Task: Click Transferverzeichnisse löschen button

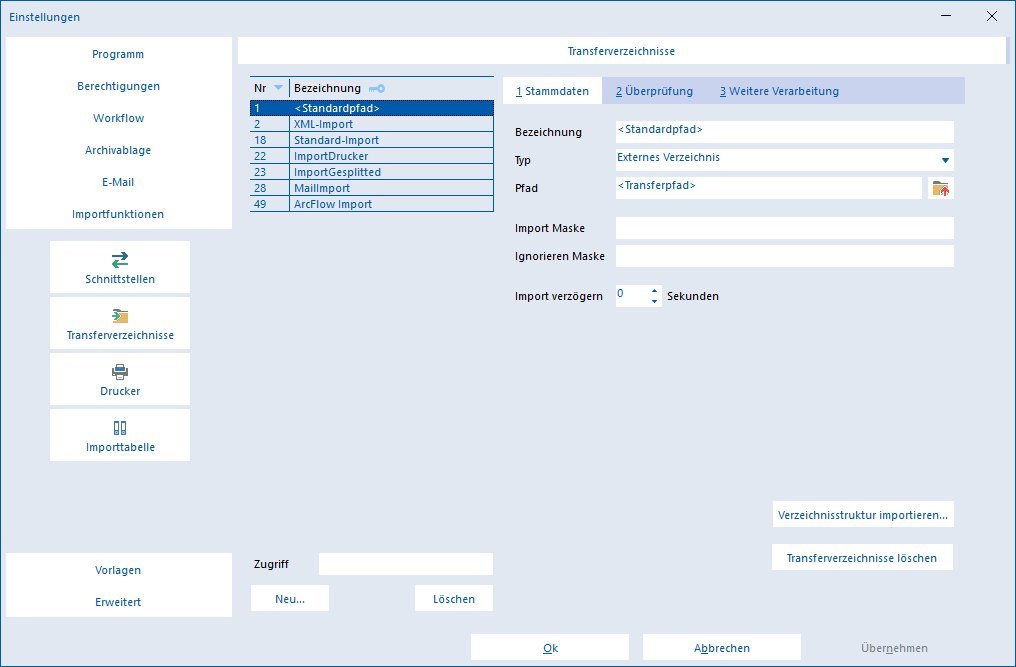Action: click(x=862, y=558)
